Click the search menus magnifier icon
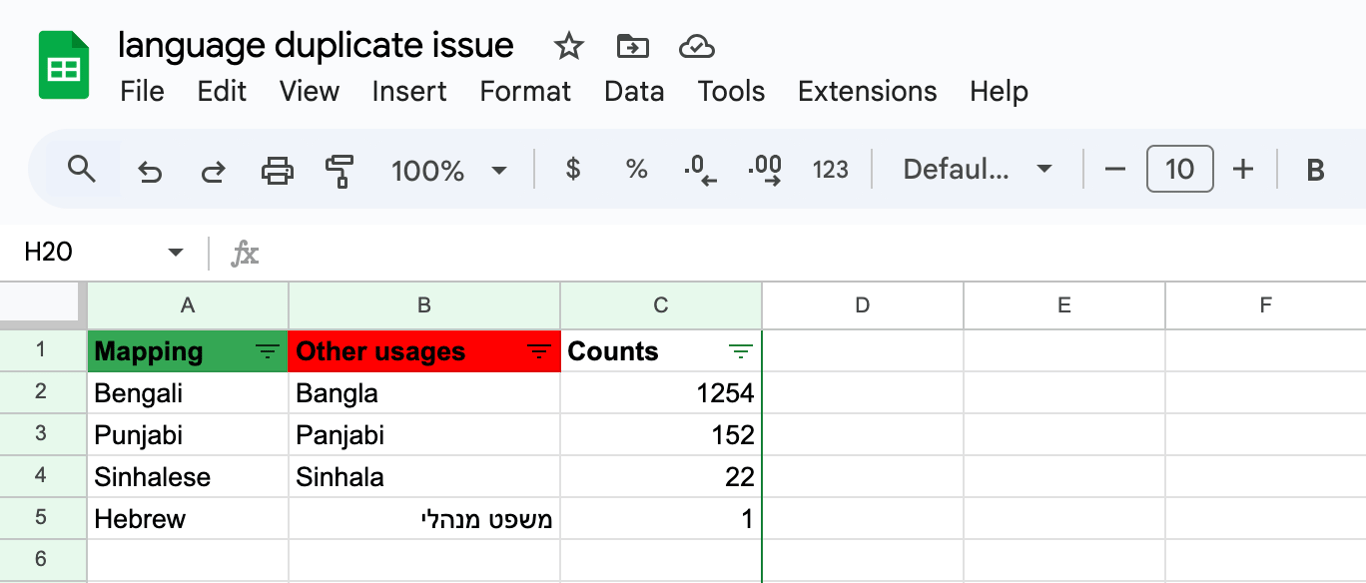Viewport: 1366px width, 583px height. point(81,169)
